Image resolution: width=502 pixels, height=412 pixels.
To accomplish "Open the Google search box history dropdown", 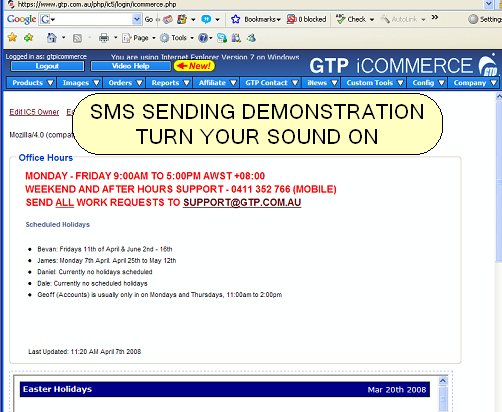I will click(136, 19).
